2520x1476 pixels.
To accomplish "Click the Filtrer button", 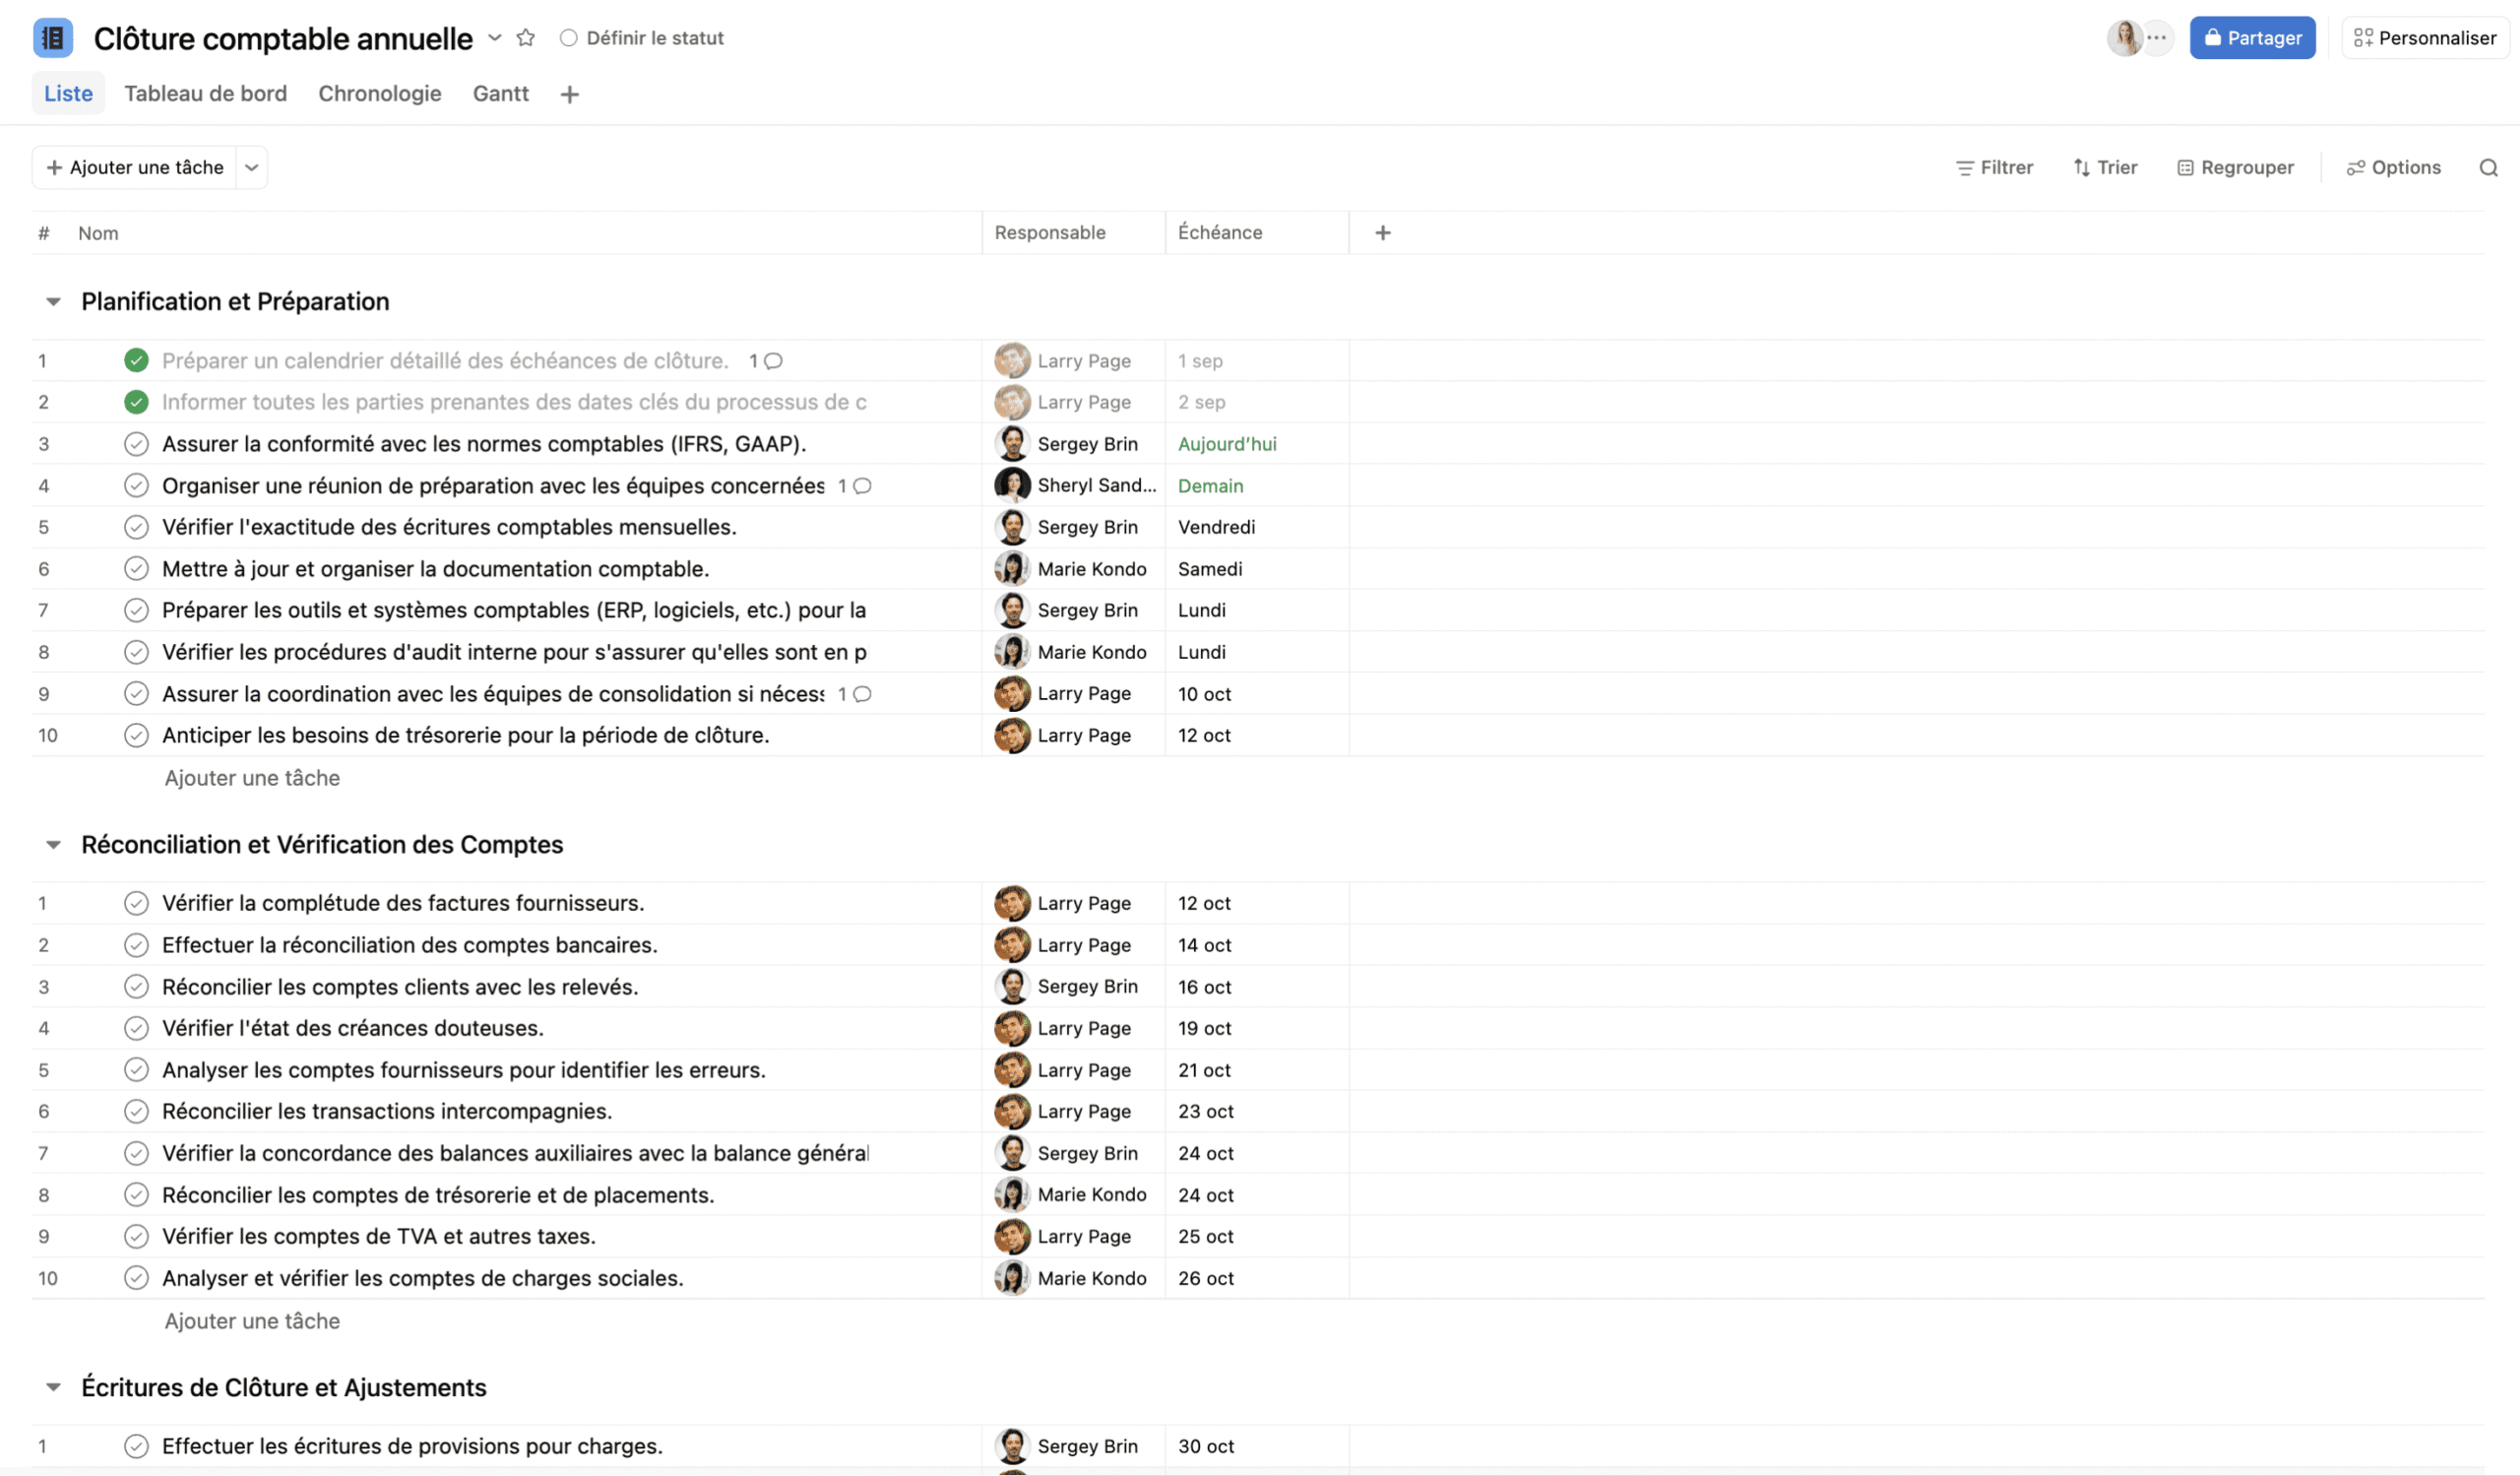I will tap(1994, 168).
